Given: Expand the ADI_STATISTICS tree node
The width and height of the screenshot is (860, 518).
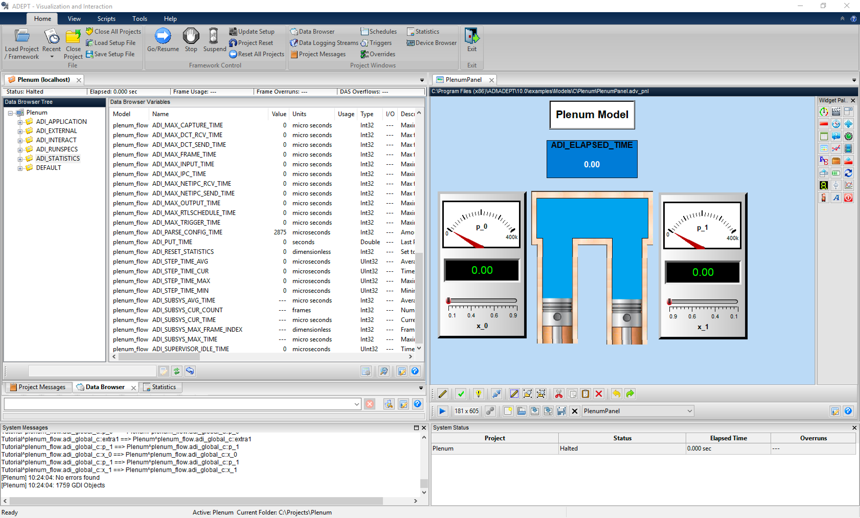Looking at the screenshot, I should point(20,158).
